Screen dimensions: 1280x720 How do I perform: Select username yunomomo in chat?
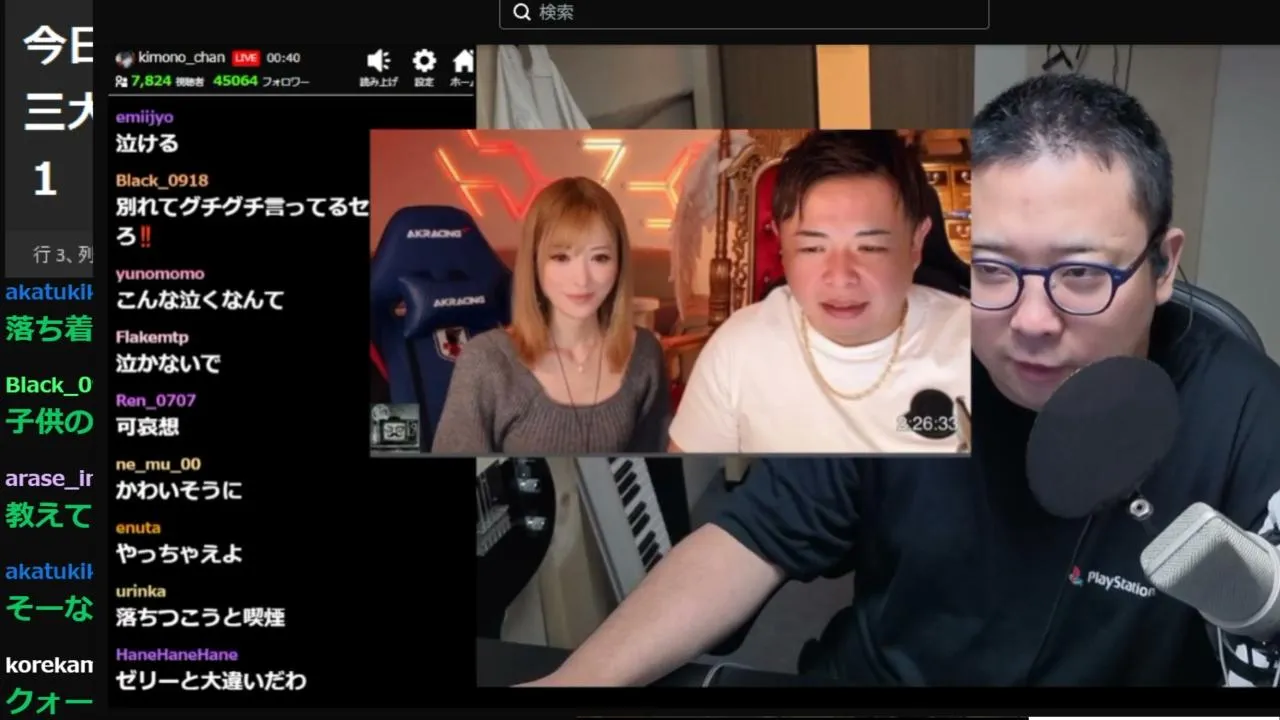[160, 274]
